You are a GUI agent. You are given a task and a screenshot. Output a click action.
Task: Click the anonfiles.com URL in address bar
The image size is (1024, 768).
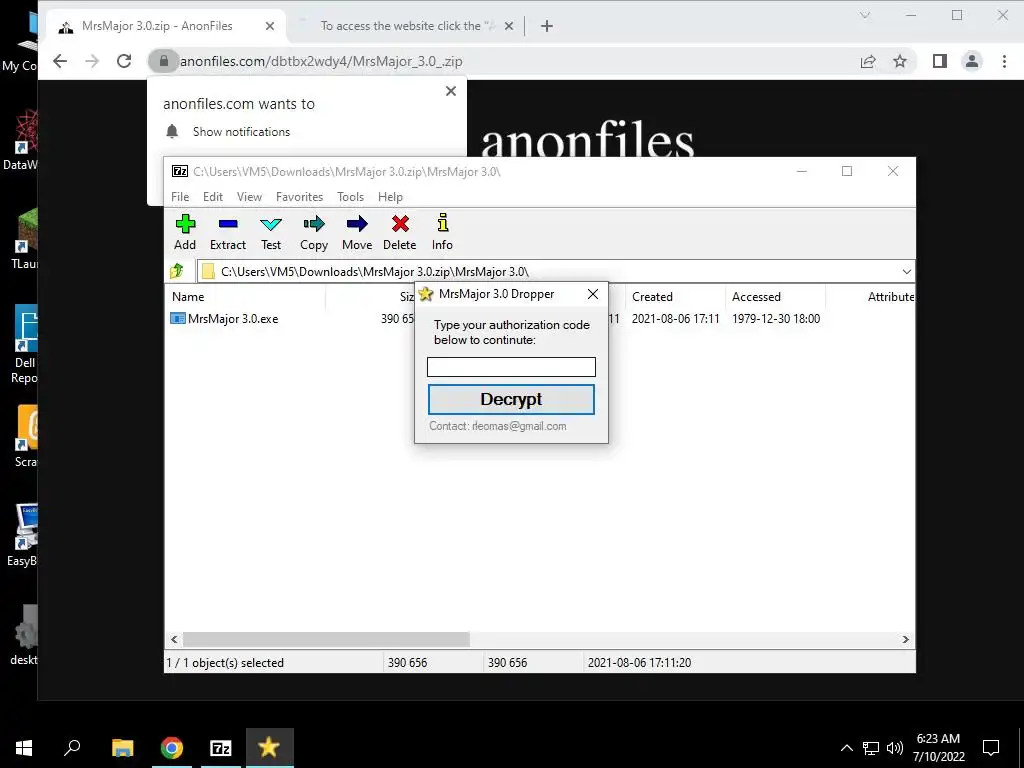coord(321,61)
